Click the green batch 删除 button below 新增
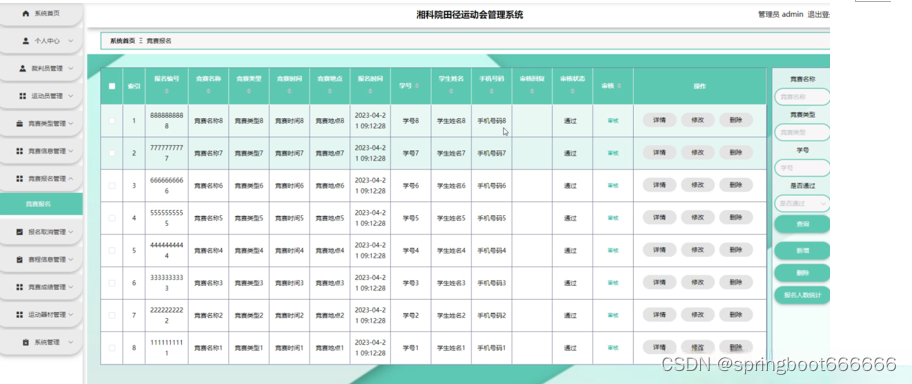 pos(802,273)
